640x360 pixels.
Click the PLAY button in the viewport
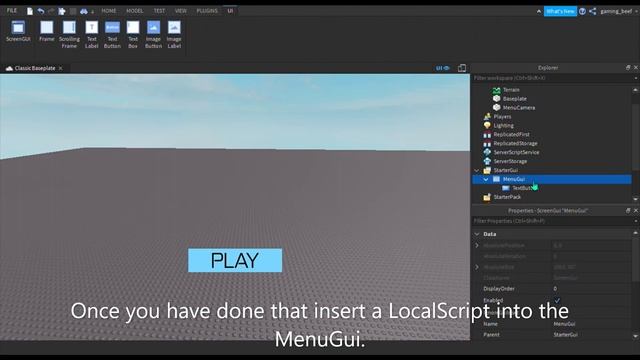click(x=235, y=260)
